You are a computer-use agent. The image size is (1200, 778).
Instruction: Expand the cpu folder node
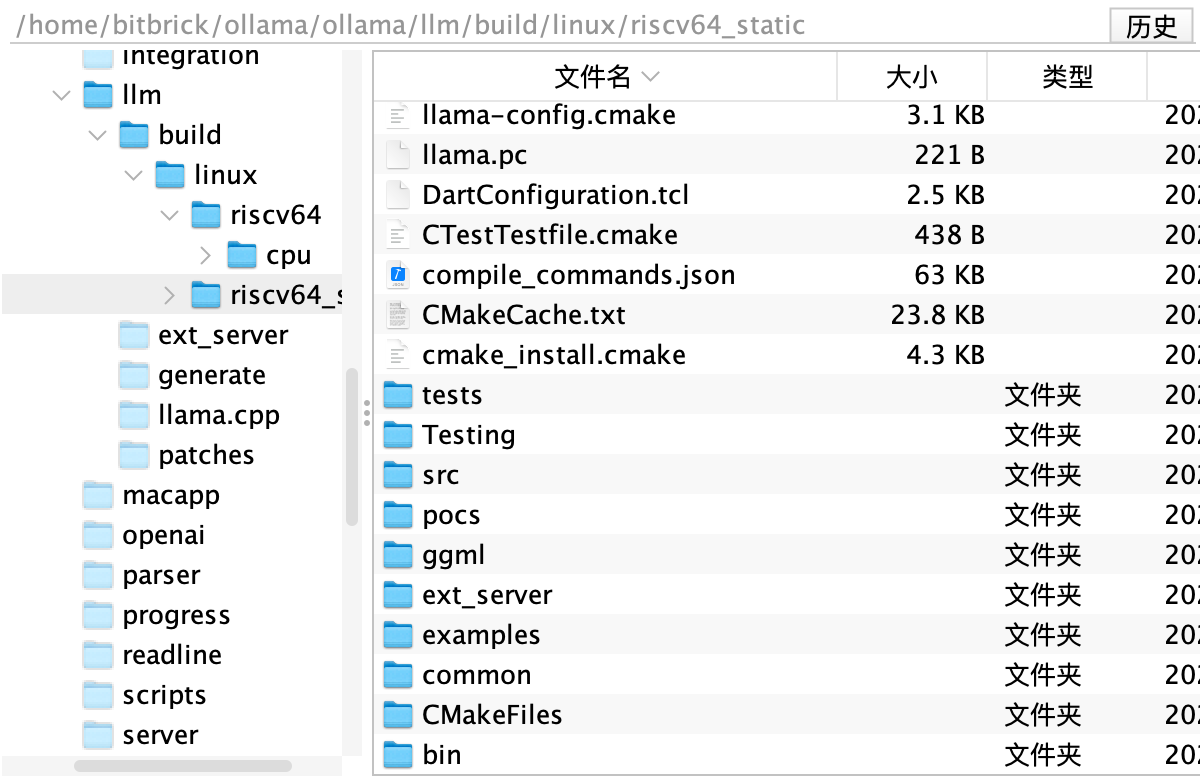pyautogui.click(x=205, y=255)
